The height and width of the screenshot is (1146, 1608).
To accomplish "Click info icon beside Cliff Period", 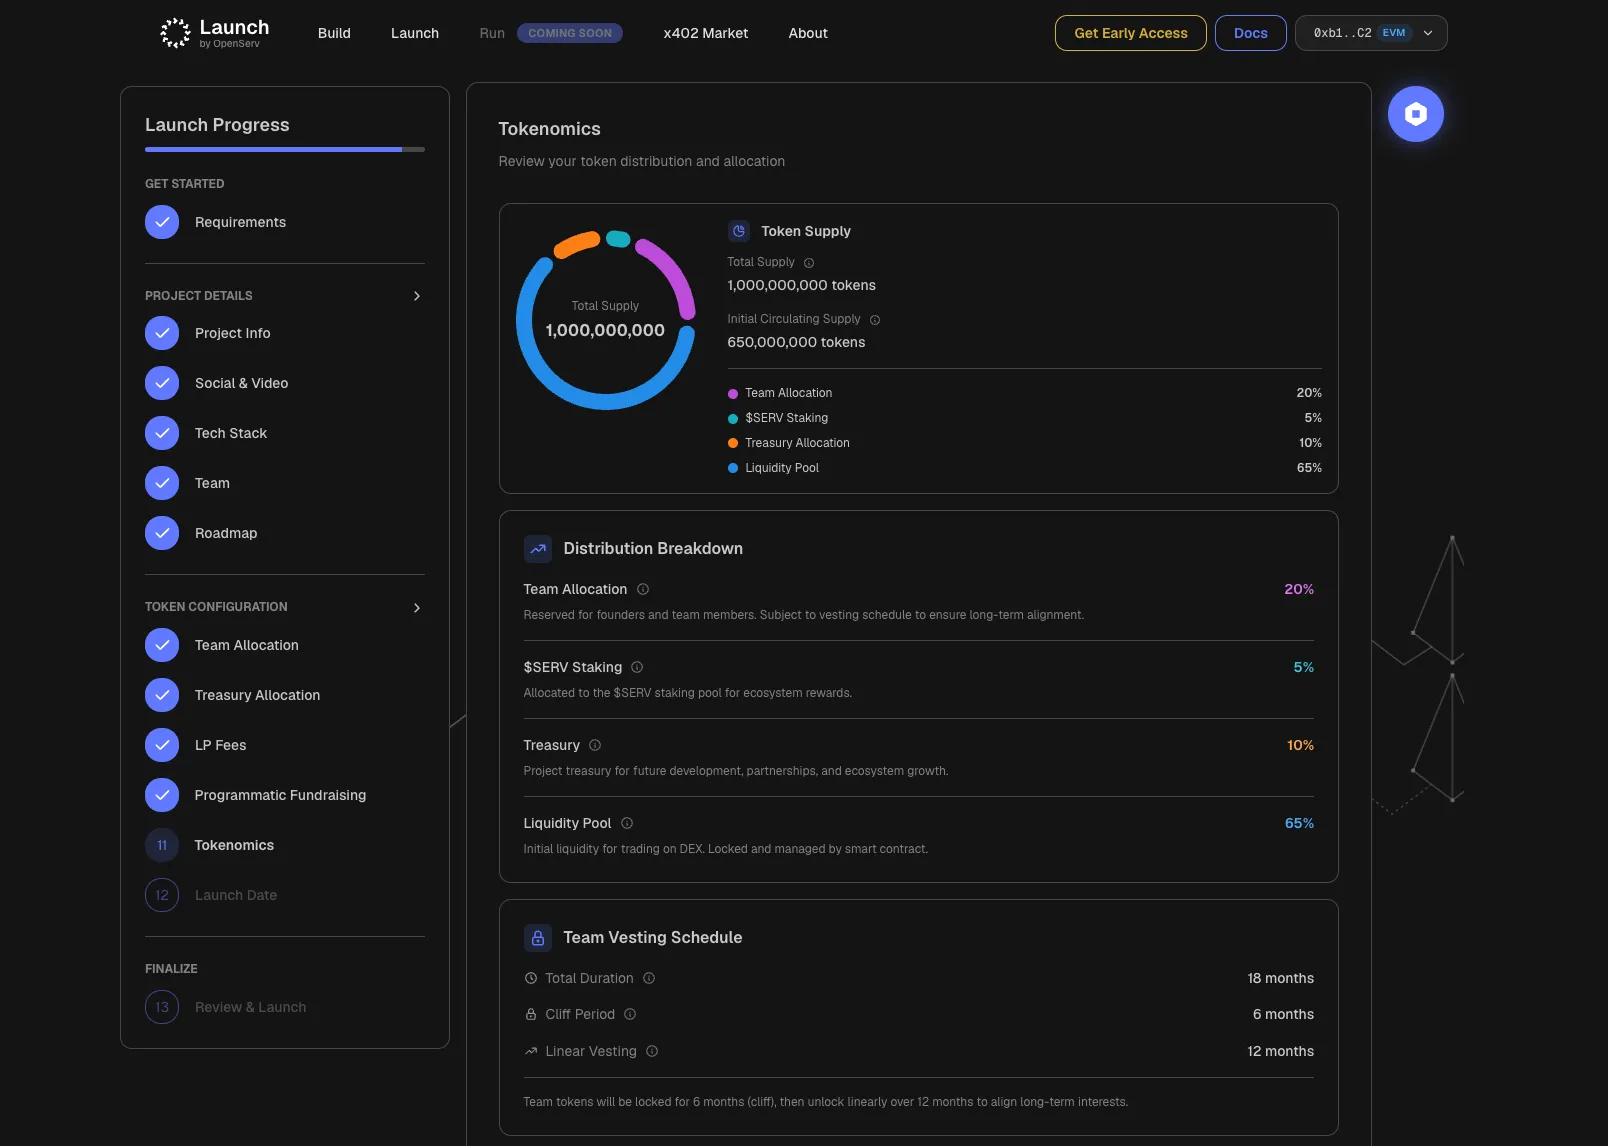I will 630,1014.
